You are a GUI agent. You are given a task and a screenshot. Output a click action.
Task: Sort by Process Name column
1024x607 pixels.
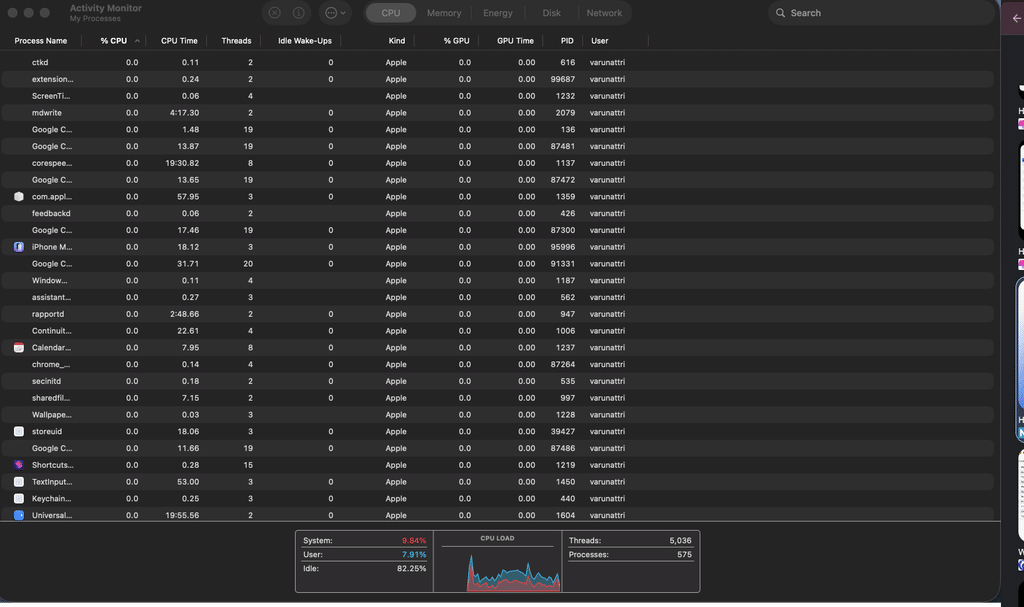(40, 41)
